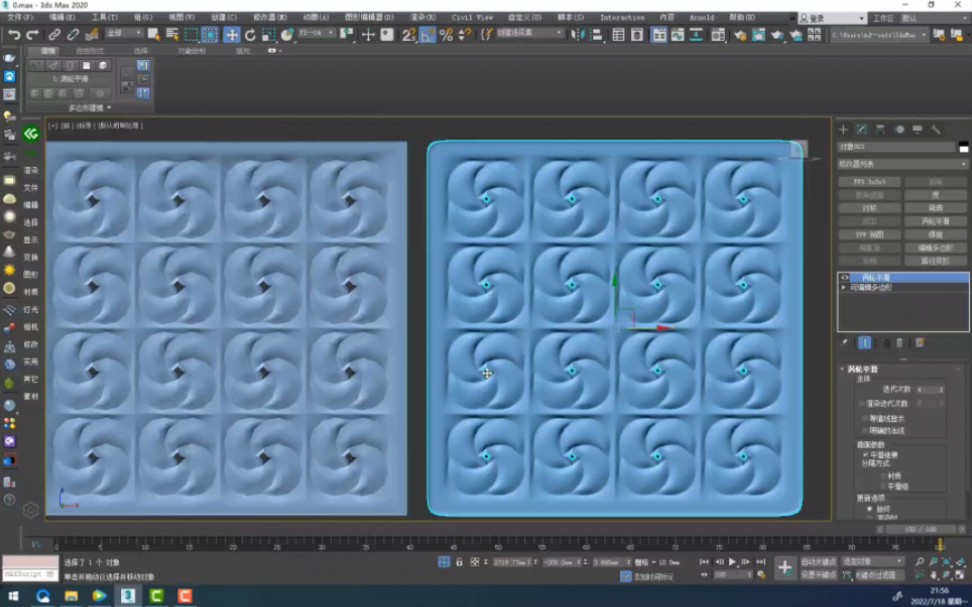The width and height of the screenshot is (972, 607).
Task: Uncheck the 平滑结果 checkbox
Action: click(866, 452)
